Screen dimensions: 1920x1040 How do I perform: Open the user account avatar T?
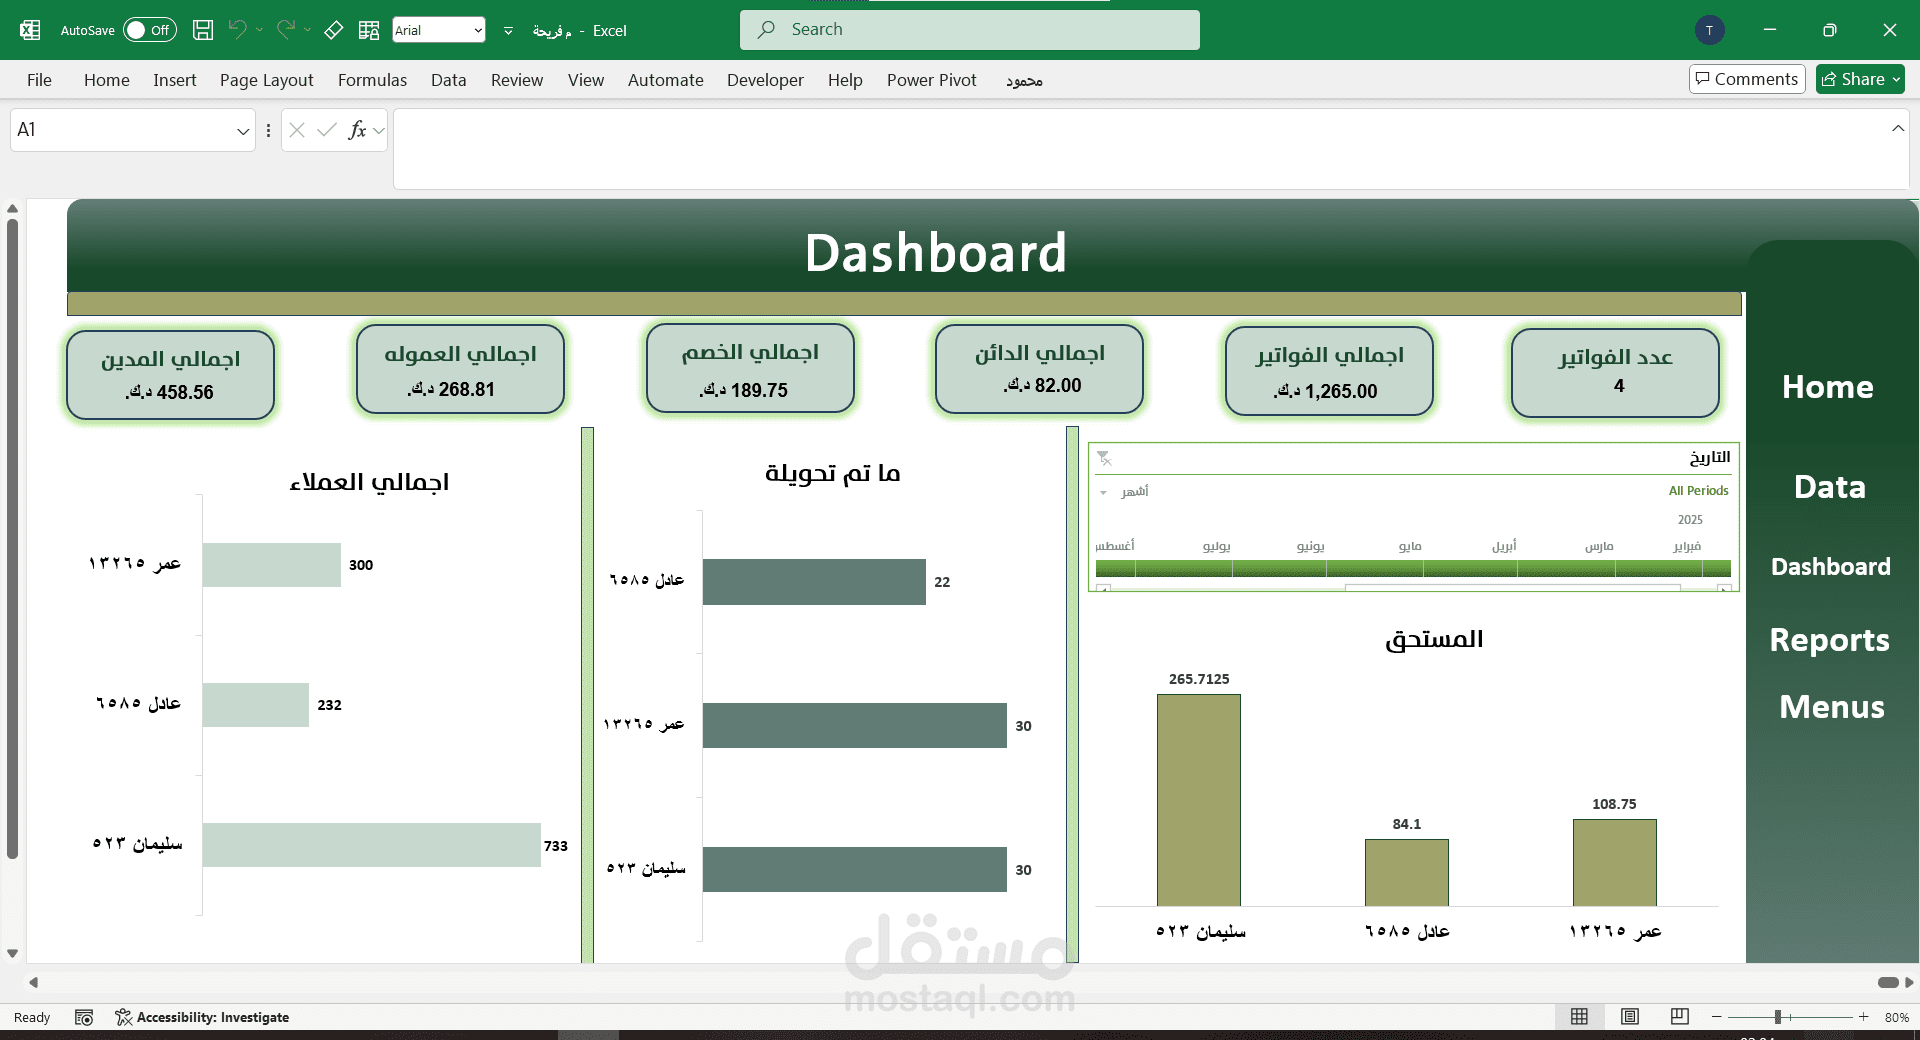click(x=1710, y=30)
